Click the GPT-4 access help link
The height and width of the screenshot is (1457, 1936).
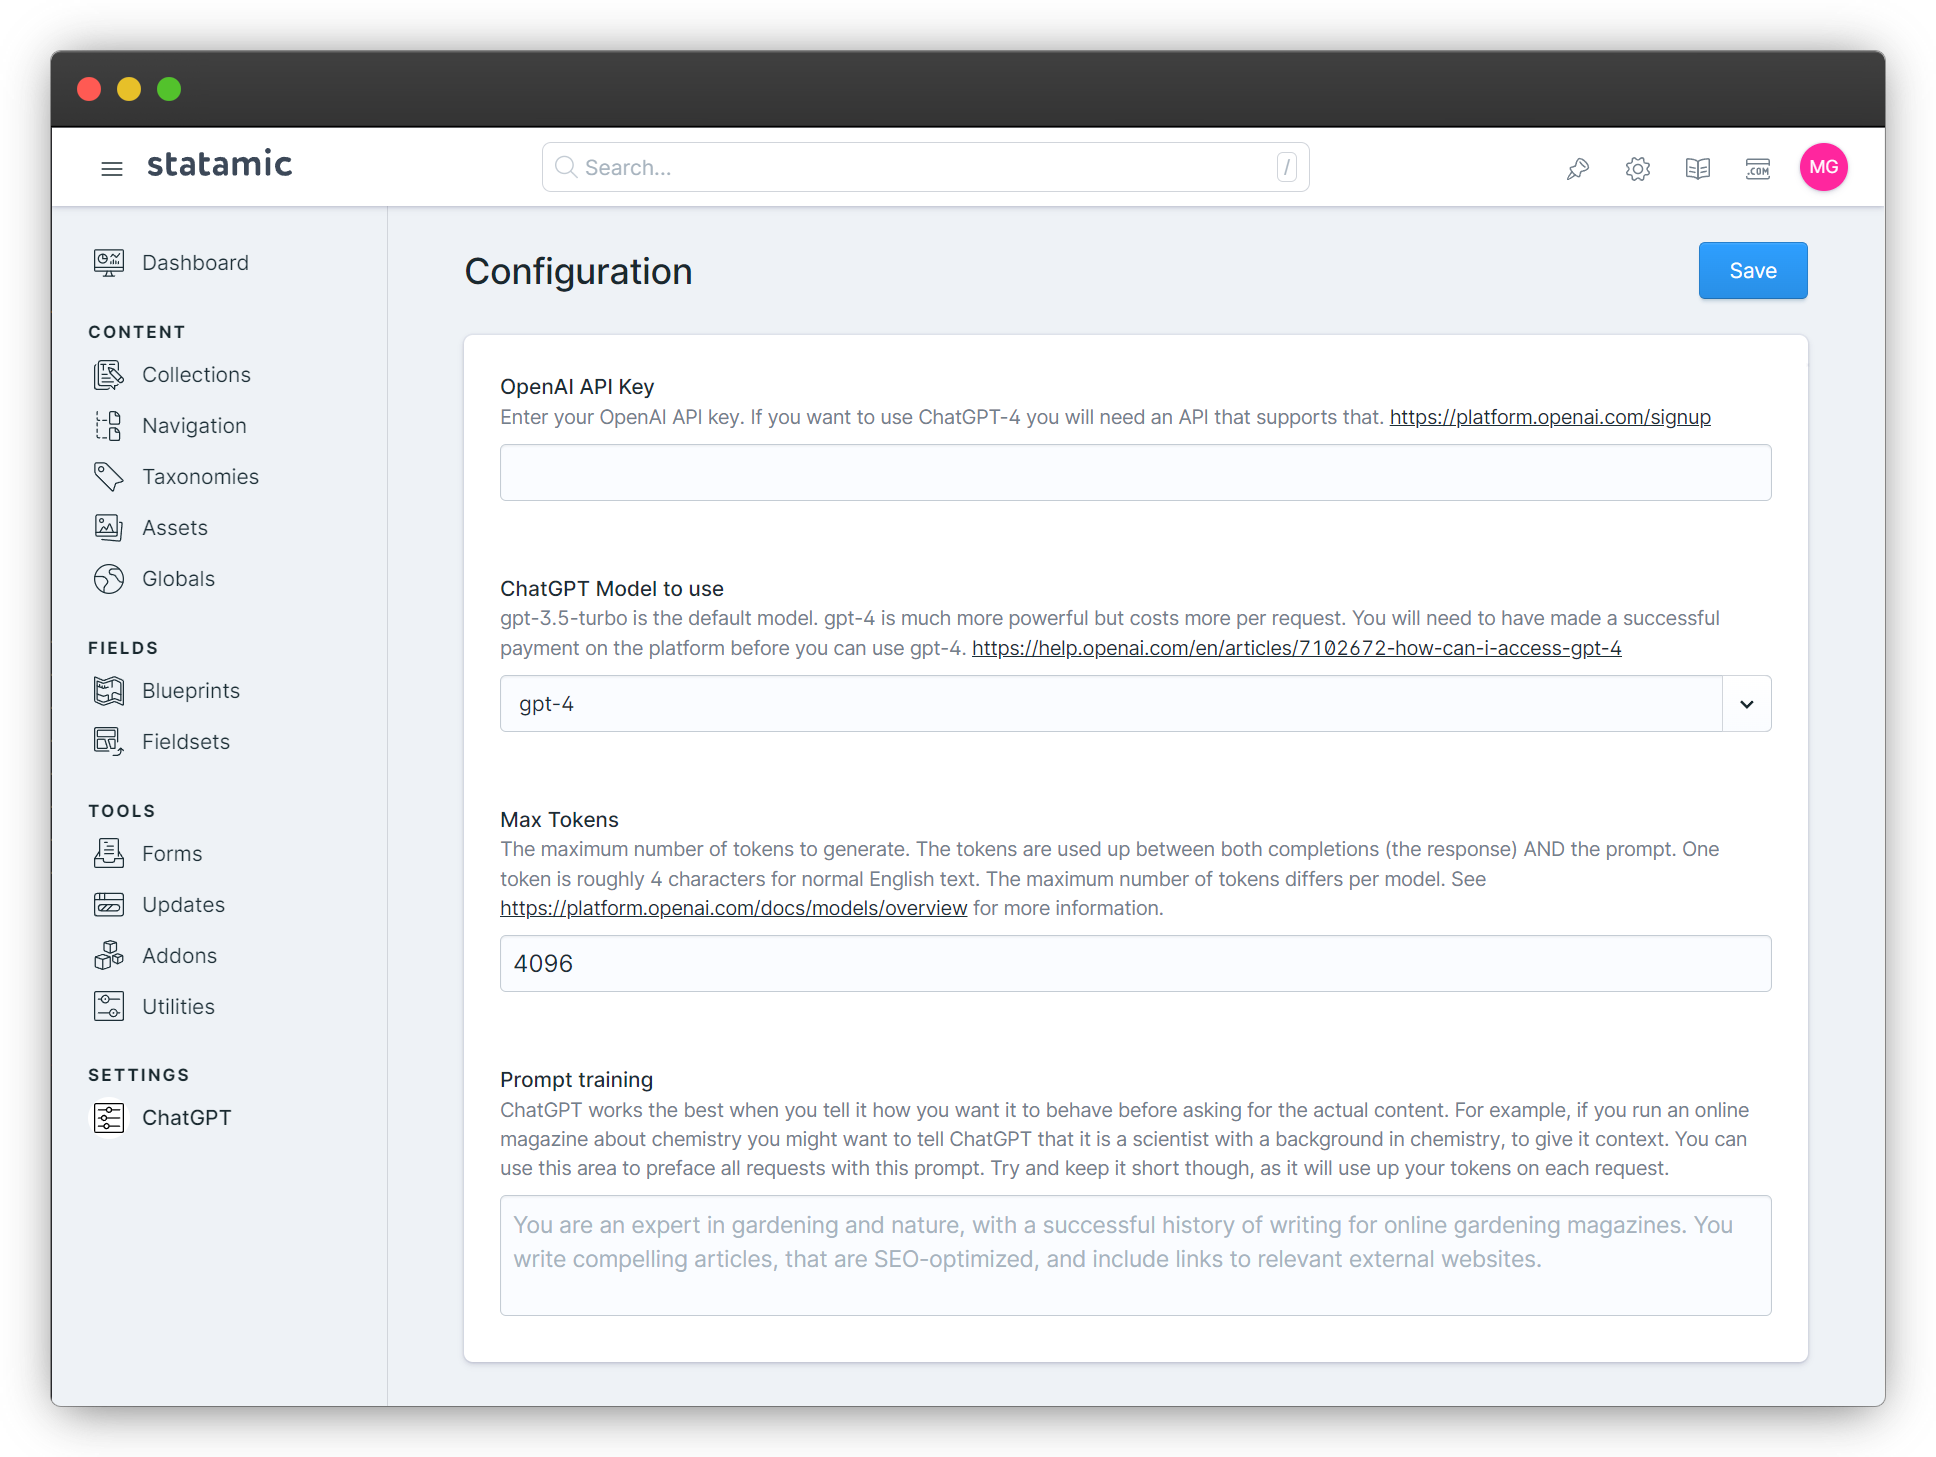[1298, 647]
